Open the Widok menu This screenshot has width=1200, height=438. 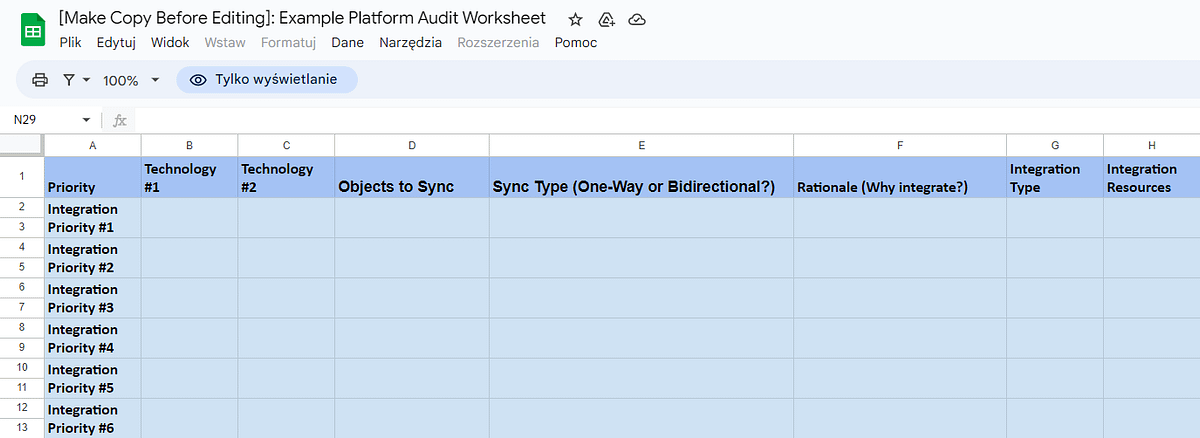170,43
